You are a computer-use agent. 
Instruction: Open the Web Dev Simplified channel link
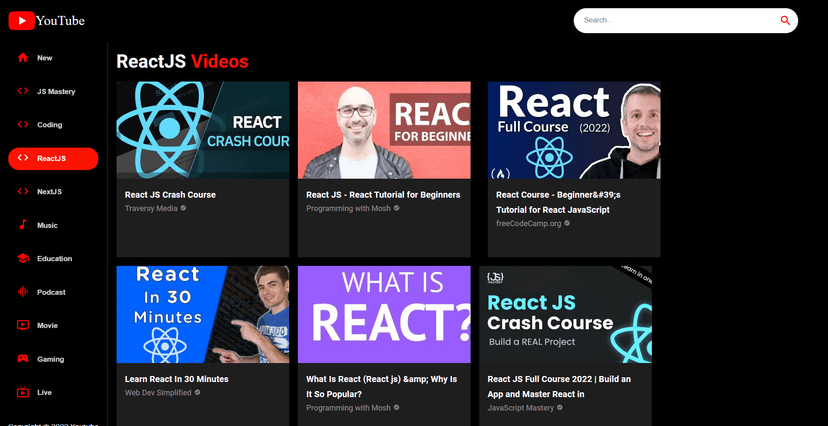[158, 393]
